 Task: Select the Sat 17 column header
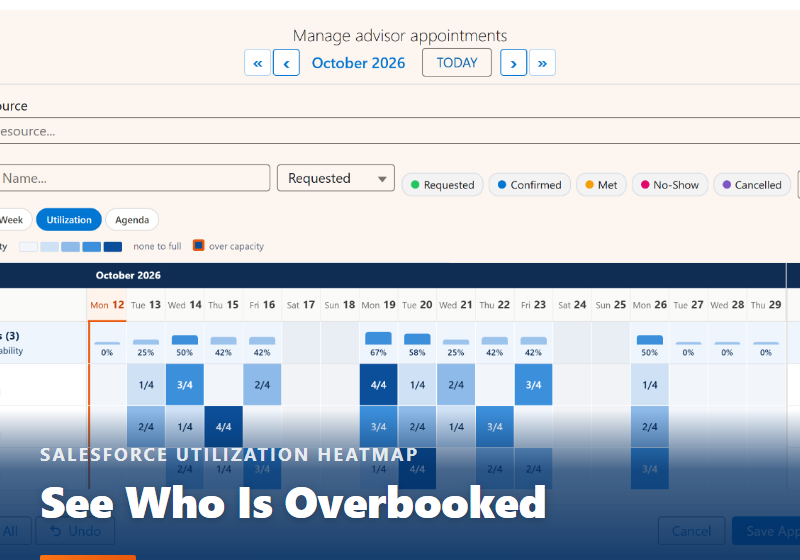(x=301, y=305)
